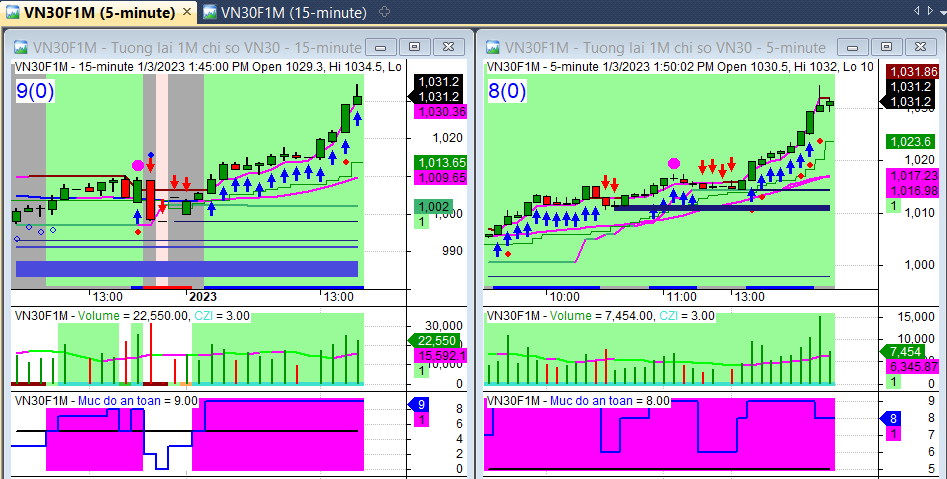Viewport: 947px width, 479px height.
Task: Switch to the VN30F1M (5-minute) tab
Action: (98, 12)
